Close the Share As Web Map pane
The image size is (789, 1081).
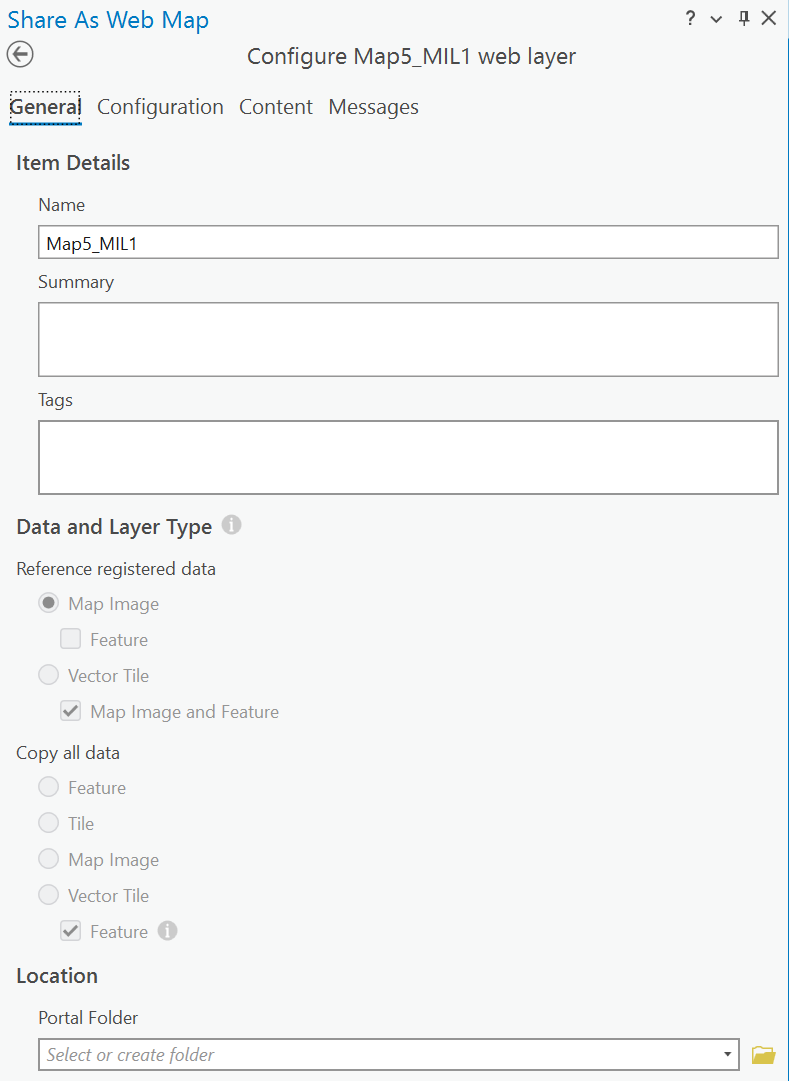click(x=769, y=18)
